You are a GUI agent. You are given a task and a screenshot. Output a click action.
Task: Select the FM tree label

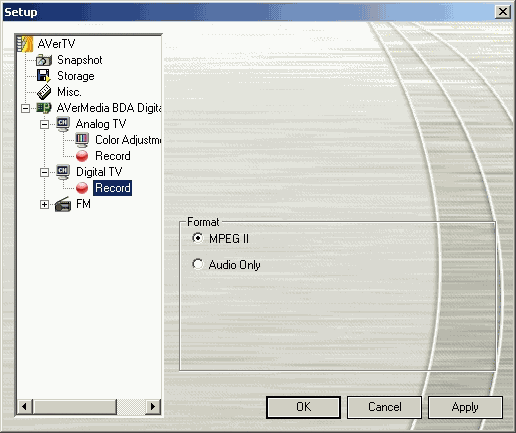tap(83, 204)
